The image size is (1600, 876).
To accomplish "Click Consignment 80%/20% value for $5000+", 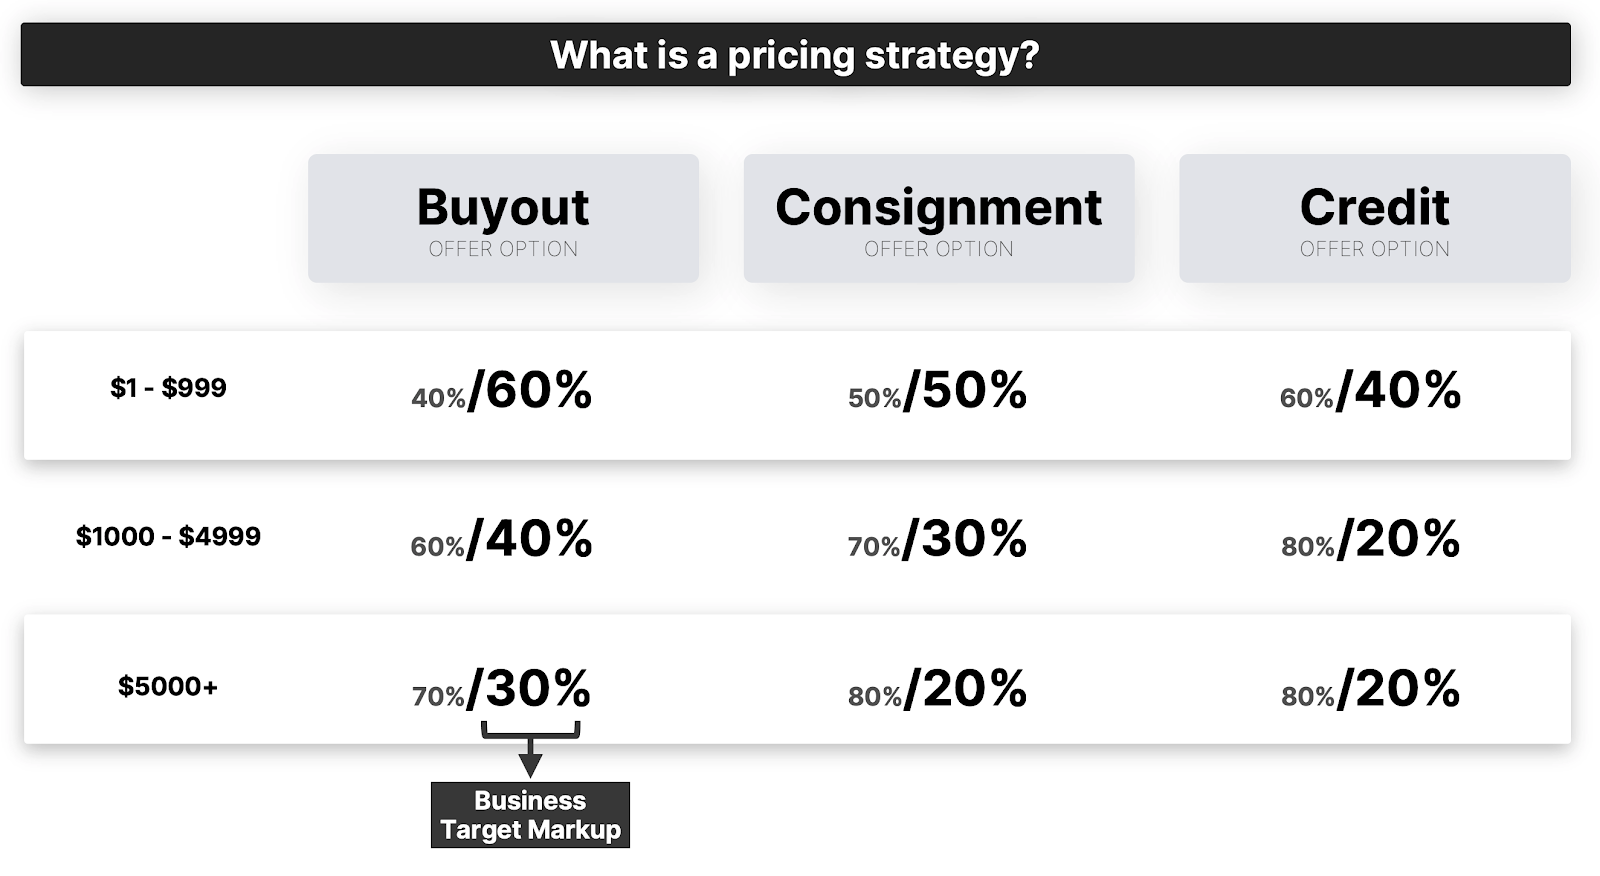I will (x=937, y=689).
